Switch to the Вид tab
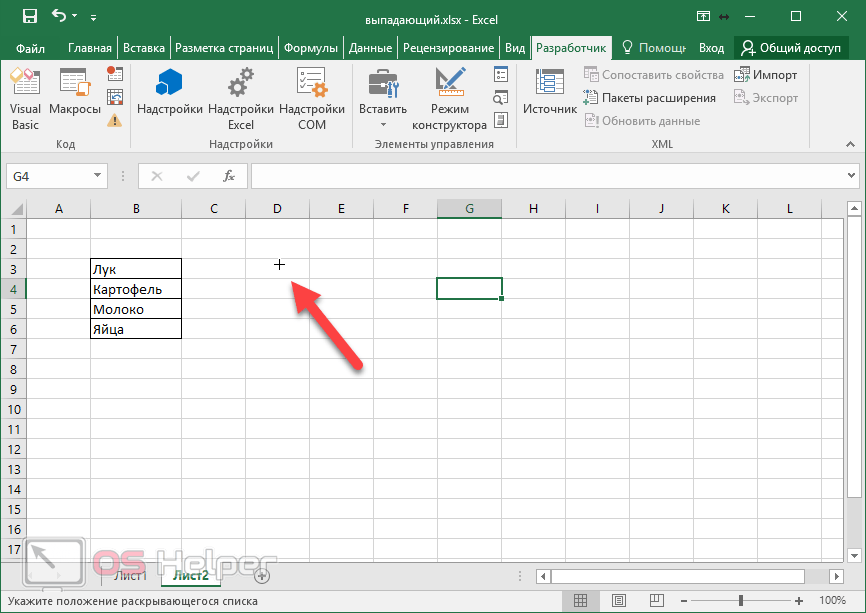 point(515,48)
